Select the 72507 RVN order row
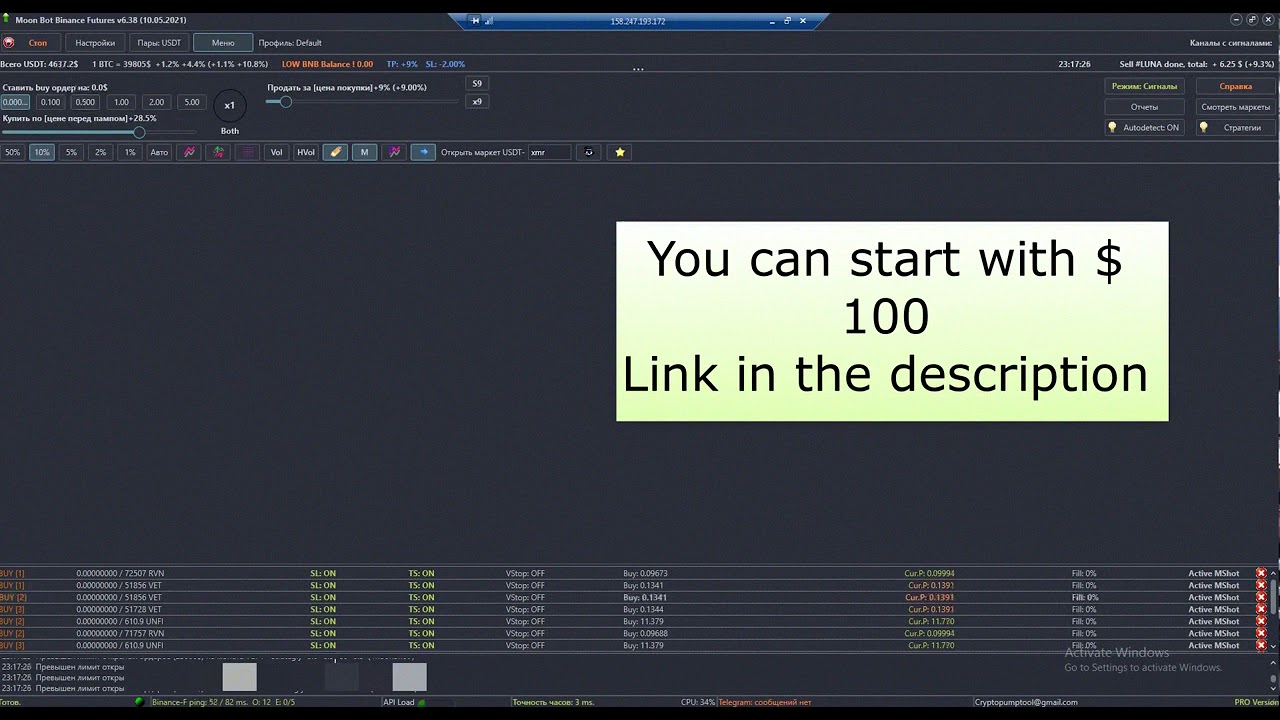The image size is (1280, 720). [632, 574]
